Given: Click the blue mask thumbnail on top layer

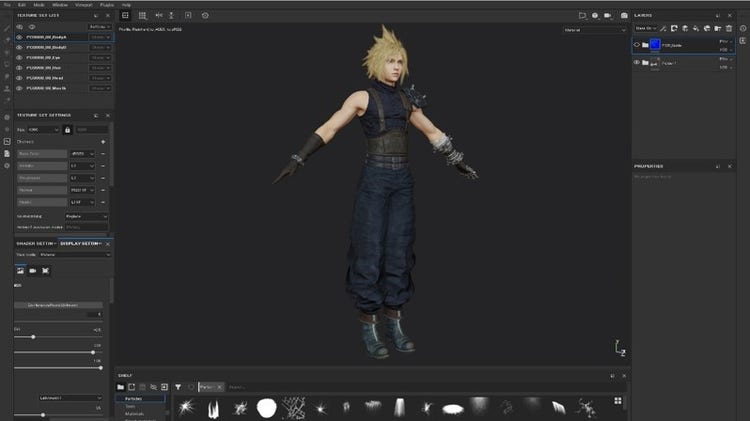Looking at the screenshot, I should pyautogui.click(x=655, y=44).
